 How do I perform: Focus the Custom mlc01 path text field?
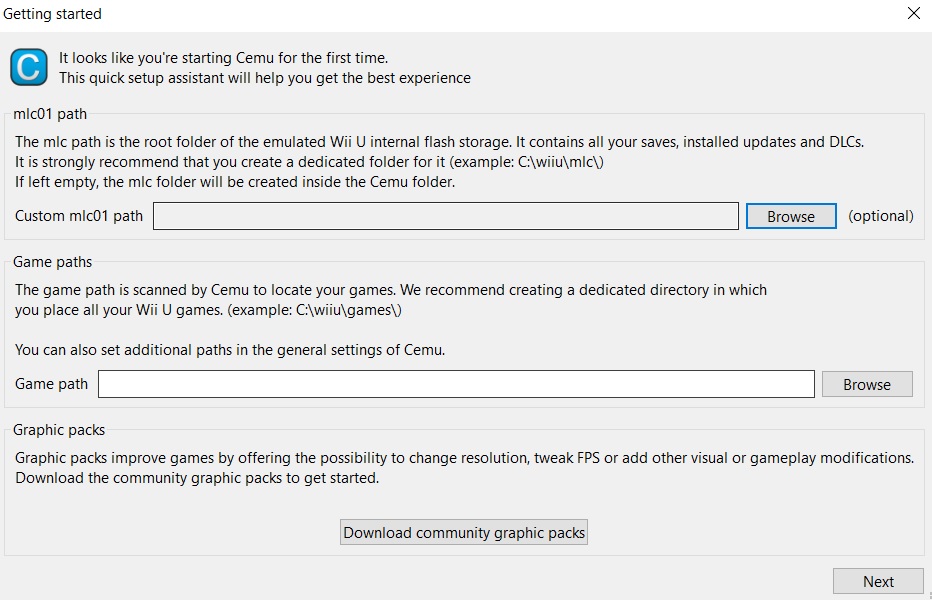tap(445, 216)
